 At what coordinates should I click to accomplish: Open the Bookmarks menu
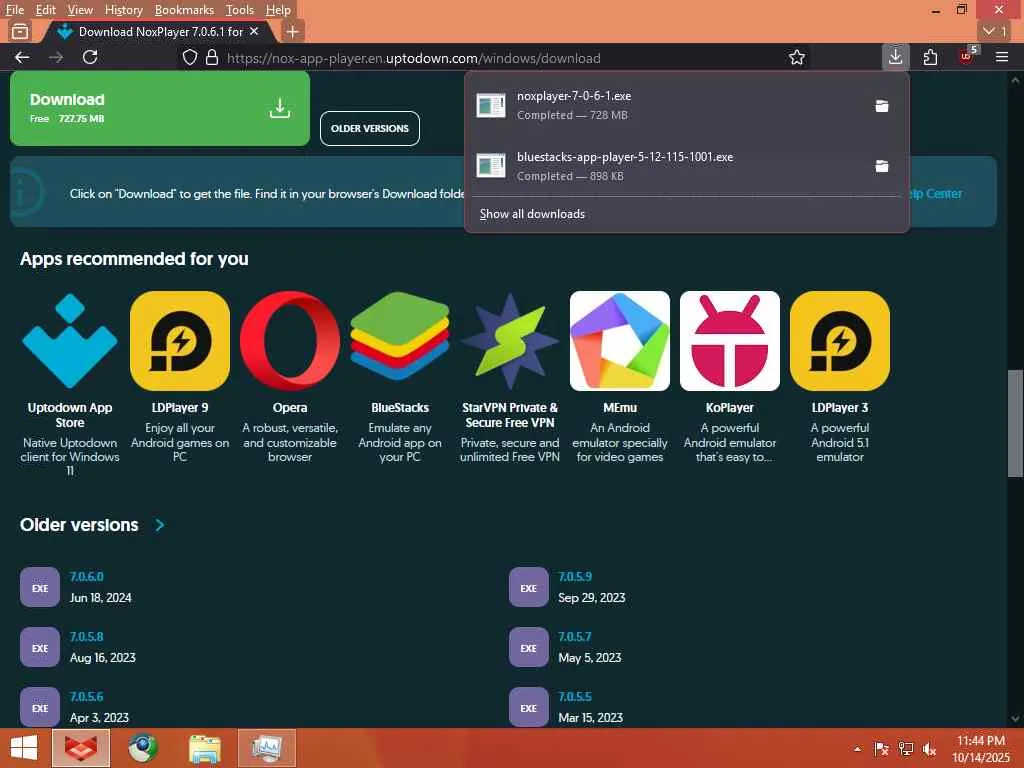(x=184, y=10)
